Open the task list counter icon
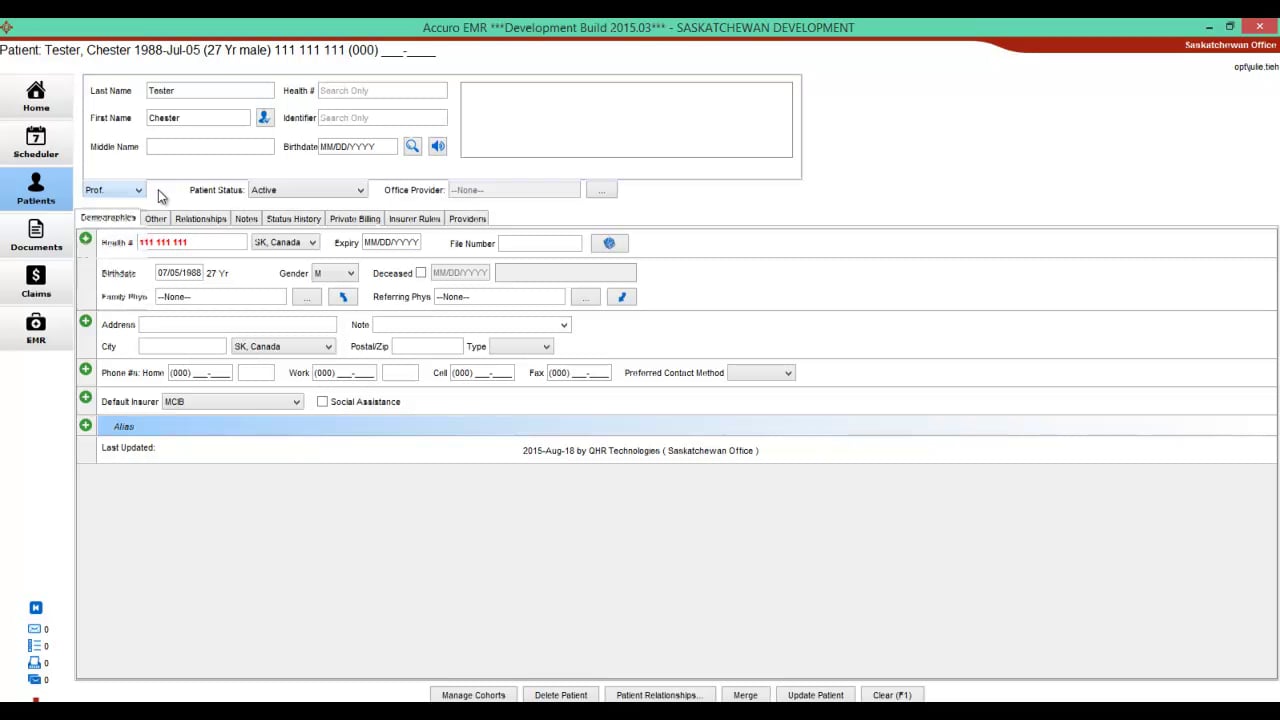 pyautogui.click(x=34, y=646)
